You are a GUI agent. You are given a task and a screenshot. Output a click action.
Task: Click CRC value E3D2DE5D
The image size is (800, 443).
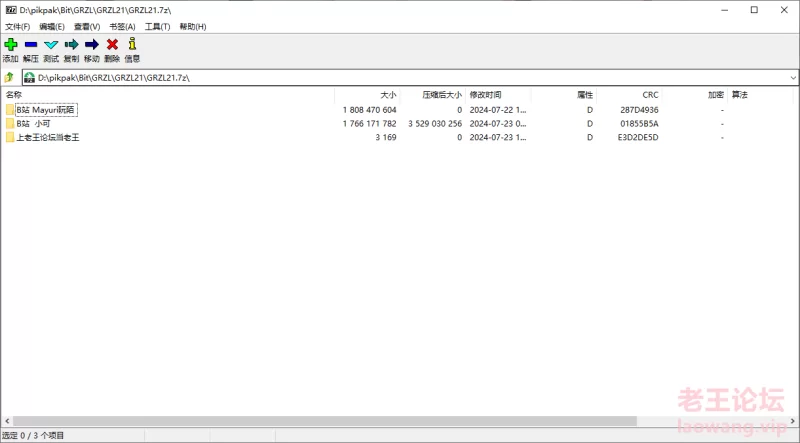coord(638,137)
